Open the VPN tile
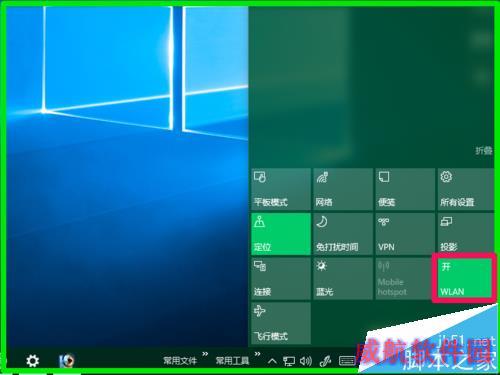 tap(405, 234)
